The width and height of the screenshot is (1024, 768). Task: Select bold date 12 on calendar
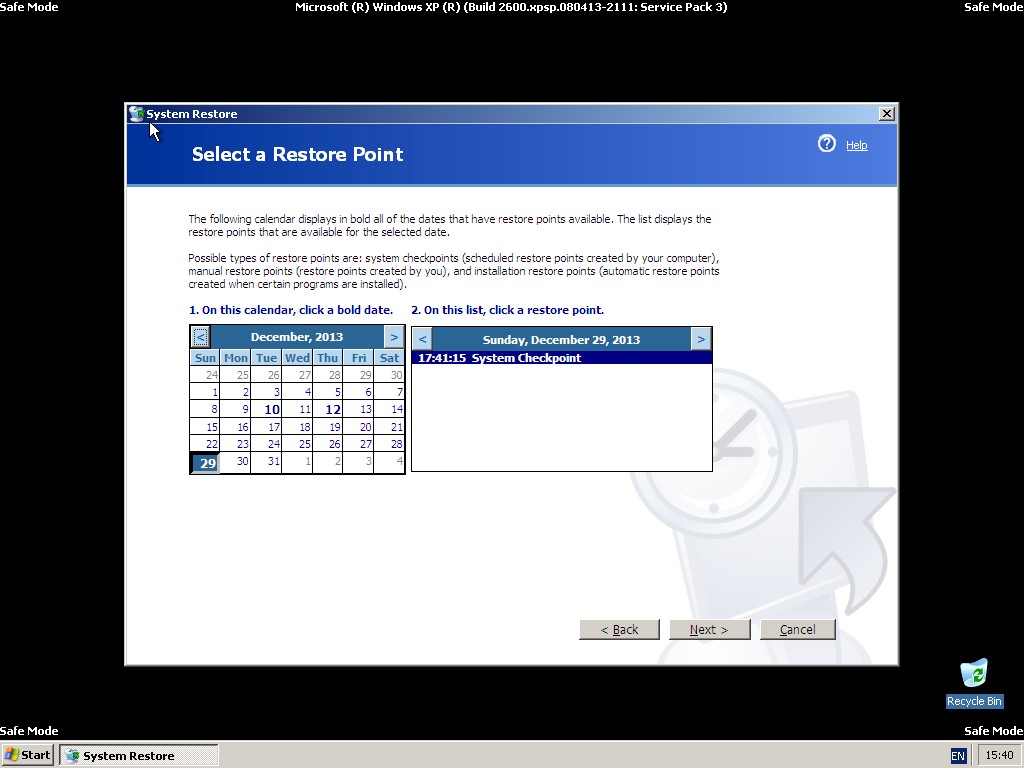point(328,409)
